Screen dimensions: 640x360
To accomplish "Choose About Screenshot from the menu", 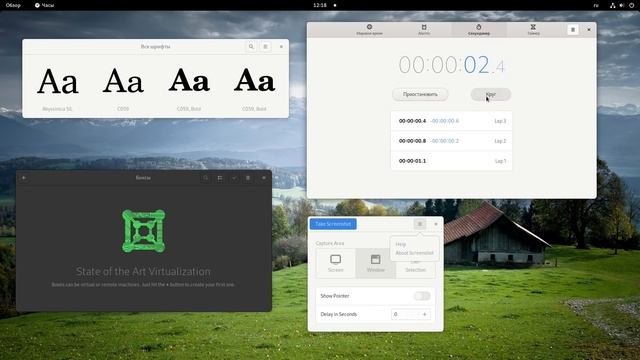I will click(414, 253).
